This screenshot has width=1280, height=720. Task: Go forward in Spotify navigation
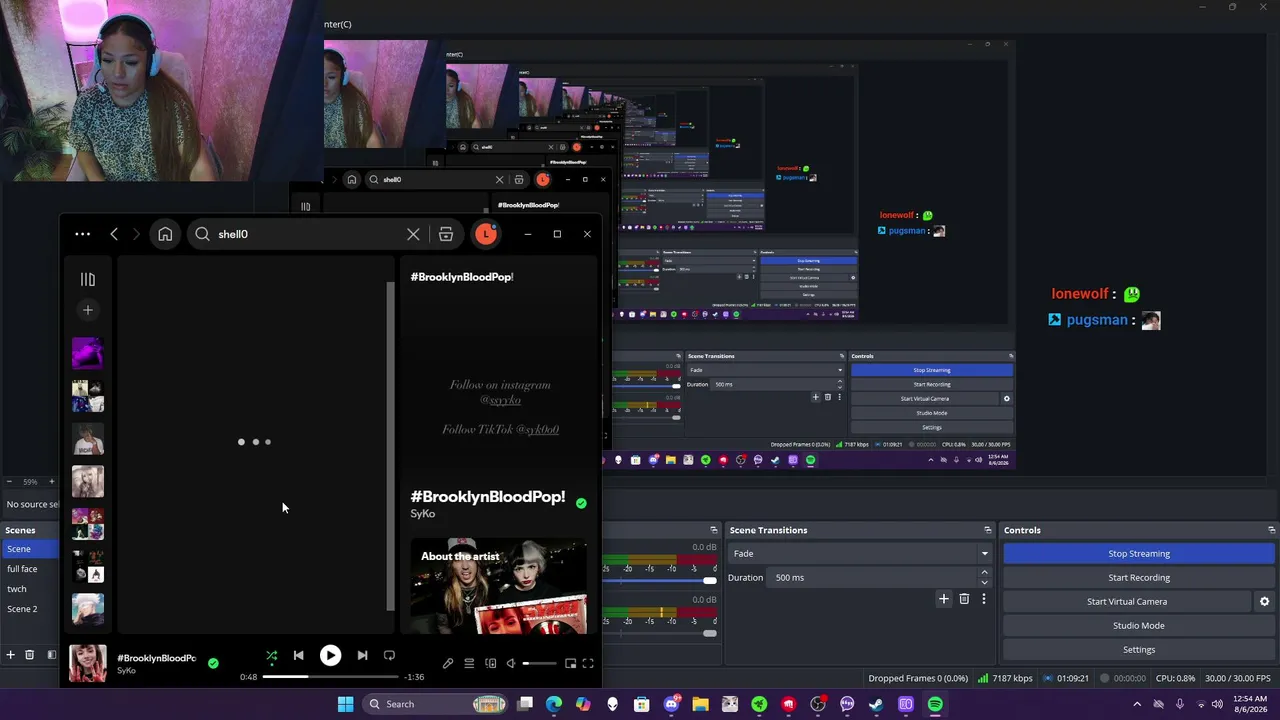136,234
